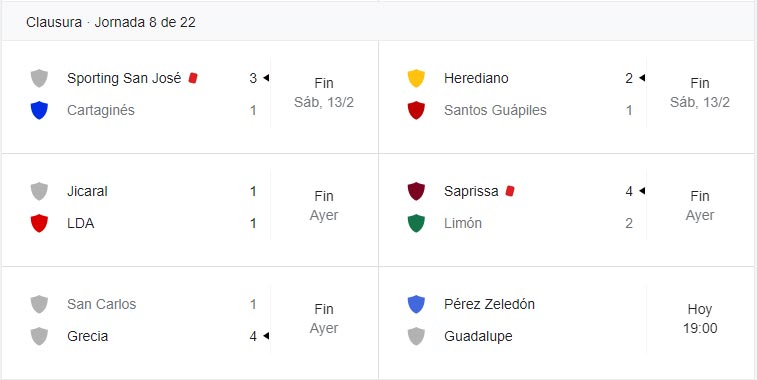Click the Sporting San José gray shield crest

[39, 78]
